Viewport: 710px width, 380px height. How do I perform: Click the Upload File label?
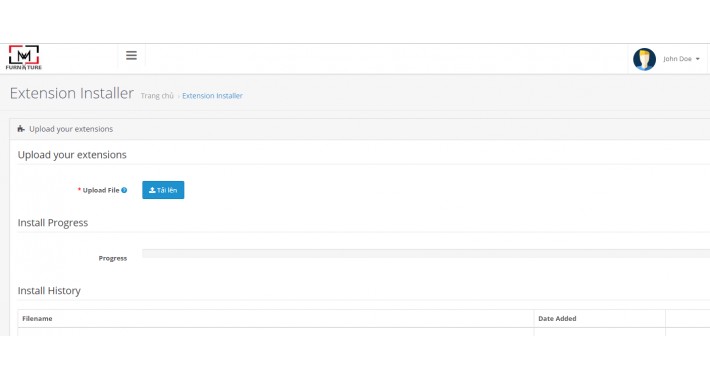click(x=101, y=190)
